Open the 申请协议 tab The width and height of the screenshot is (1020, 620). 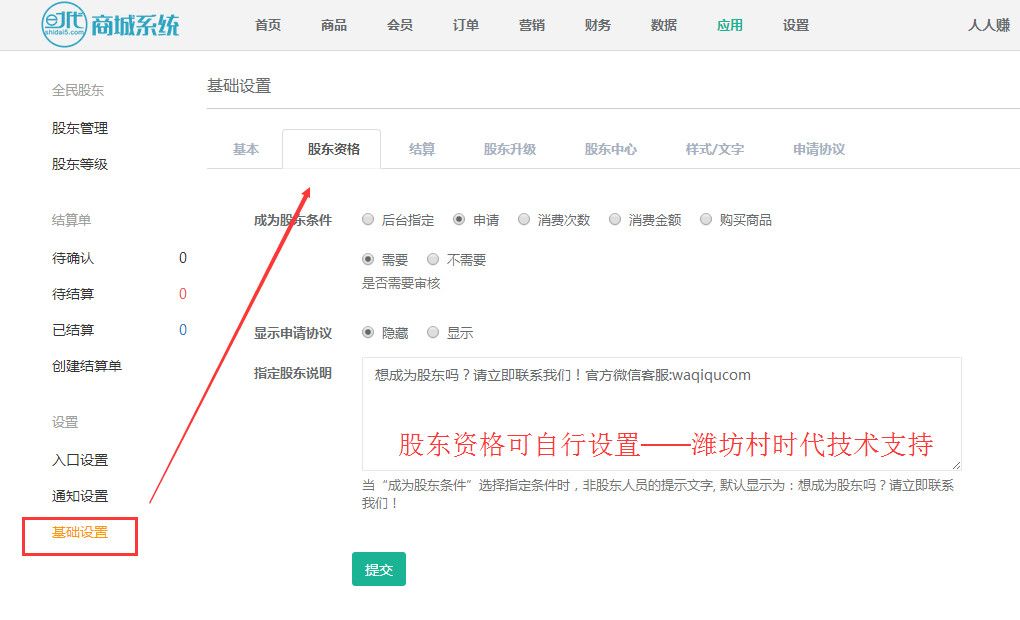(819, 149)
